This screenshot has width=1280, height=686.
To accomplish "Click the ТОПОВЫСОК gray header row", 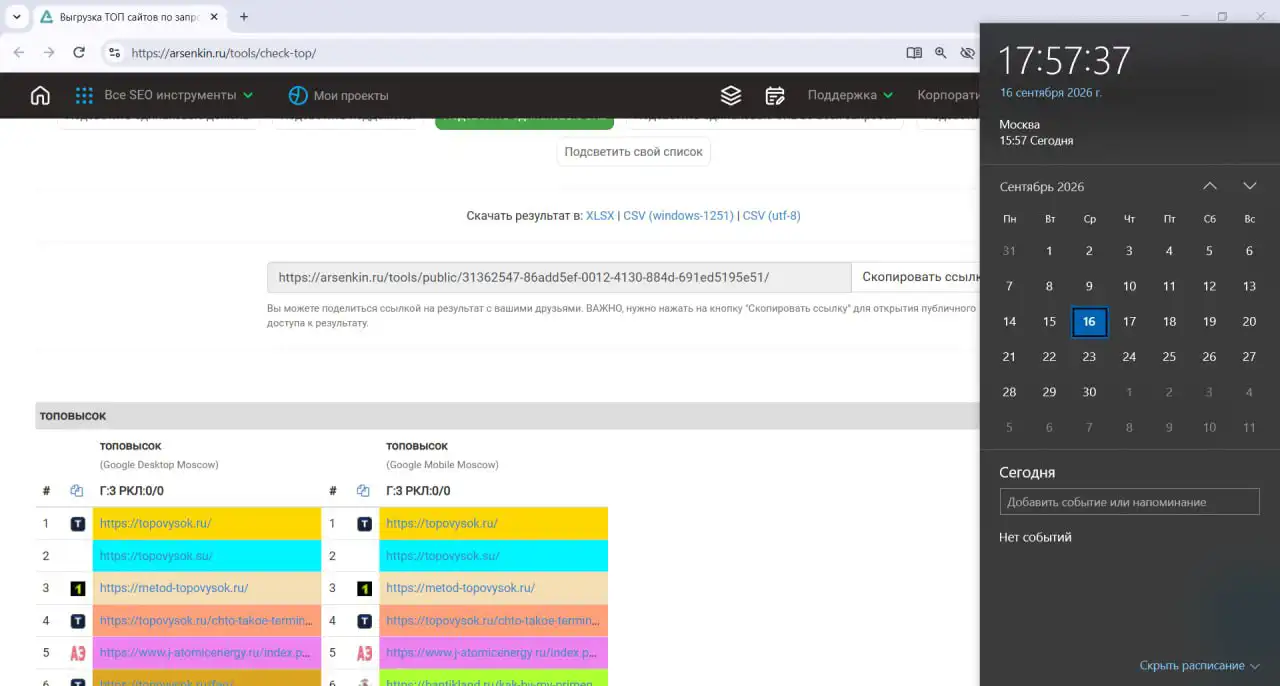I will coord(507,416).
